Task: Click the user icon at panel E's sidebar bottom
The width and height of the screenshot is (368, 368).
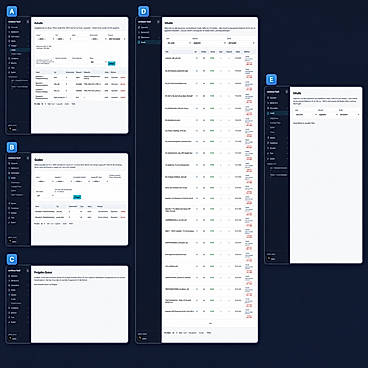Action: [269, 258]
